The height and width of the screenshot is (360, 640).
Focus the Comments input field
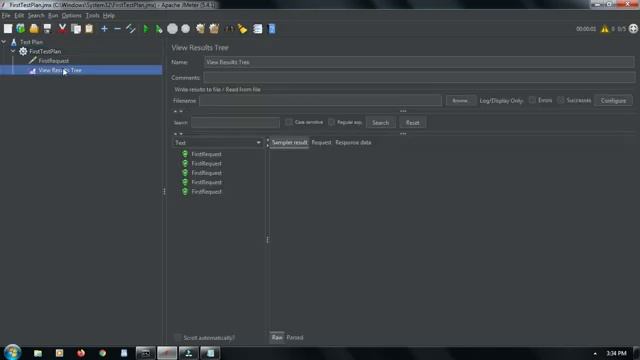[419, 77]
